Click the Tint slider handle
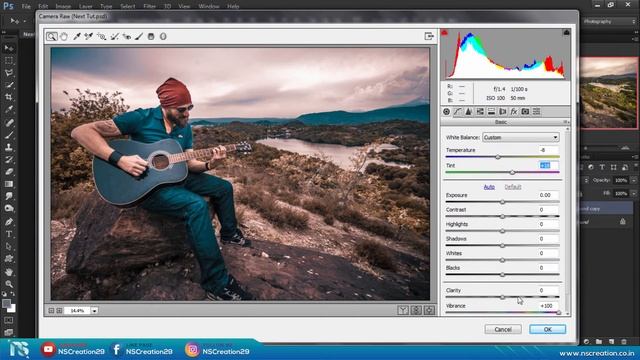 512,172
